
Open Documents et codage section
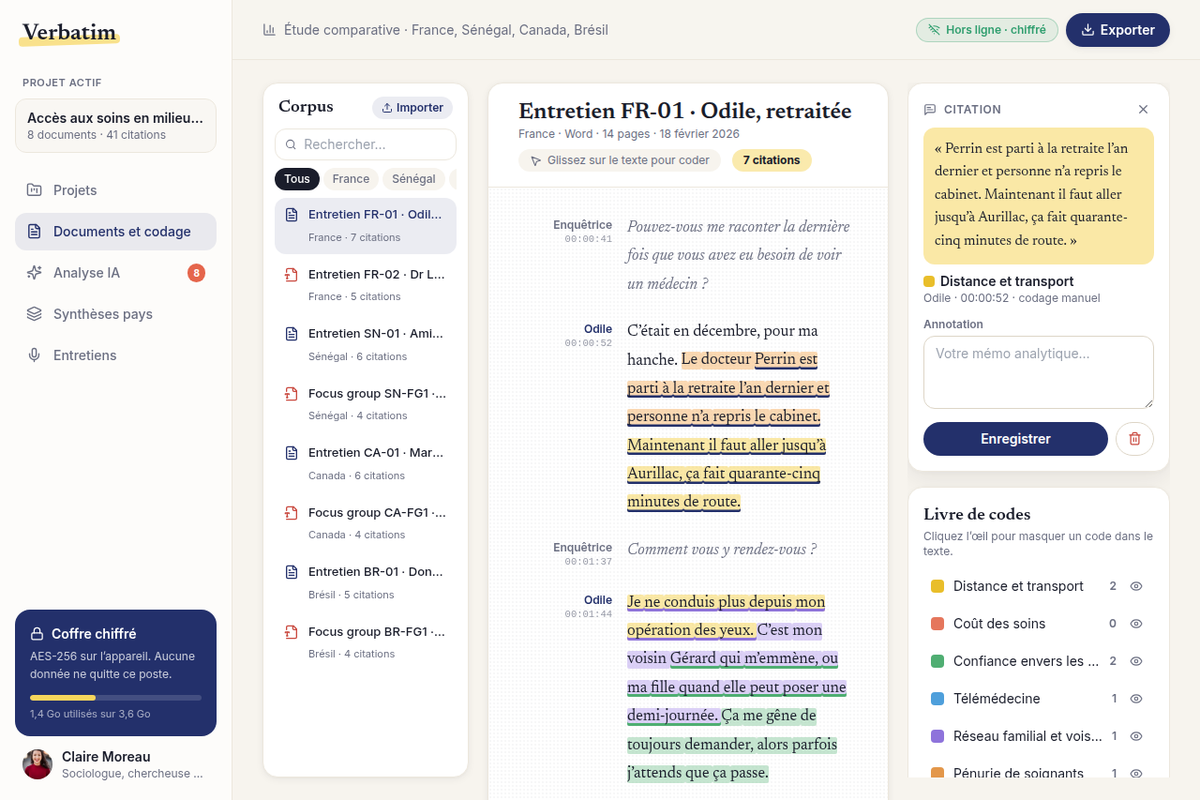(x=115, y=231)
